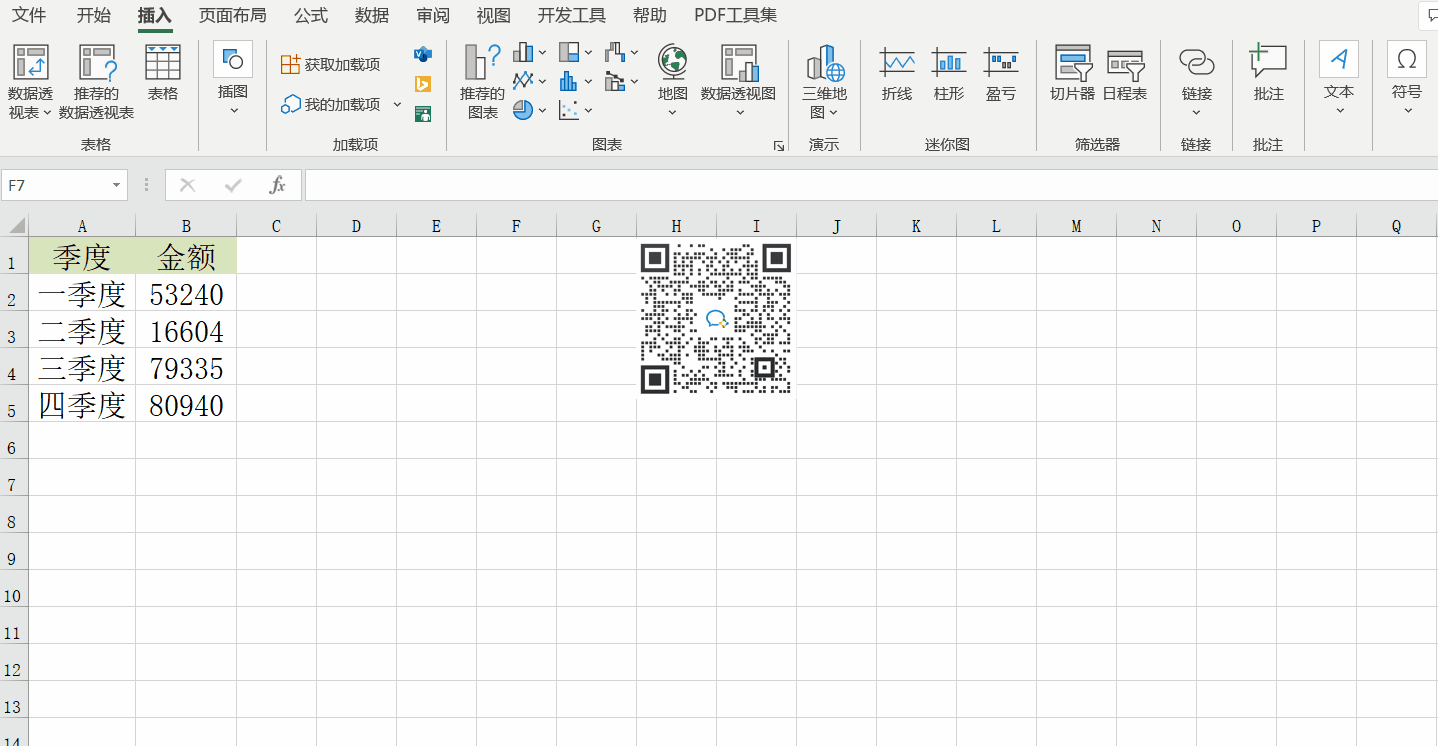
Task: Insert a 盈亏 (win/loss) sparkline
Action: click(x=1001, y=74)
